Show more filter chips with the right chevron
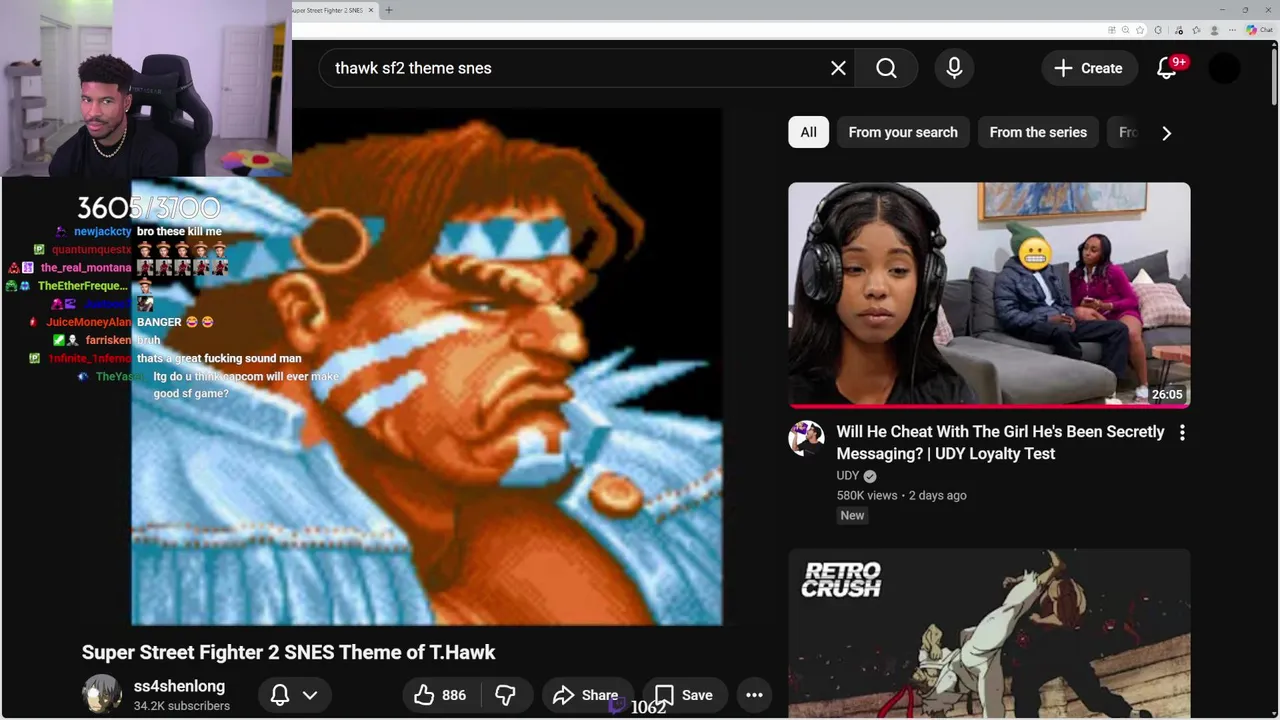1280x720 pixels. pos(1166,132)
